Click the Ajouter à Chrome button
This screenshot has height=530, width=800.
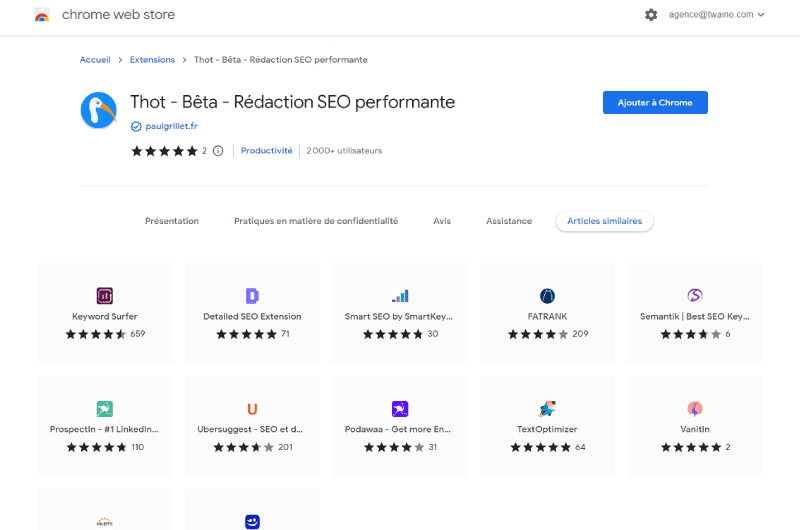pos(655,103)
